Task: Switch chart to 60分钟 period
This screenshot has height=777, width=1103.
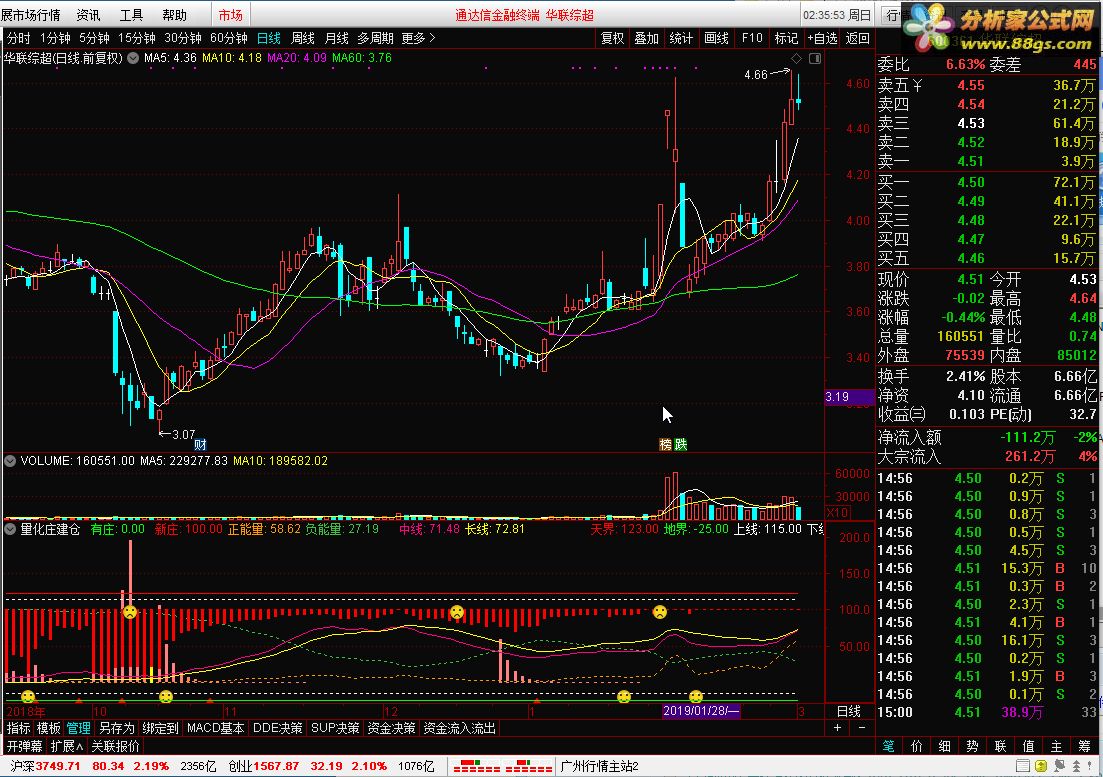Action: pos(229,38)
